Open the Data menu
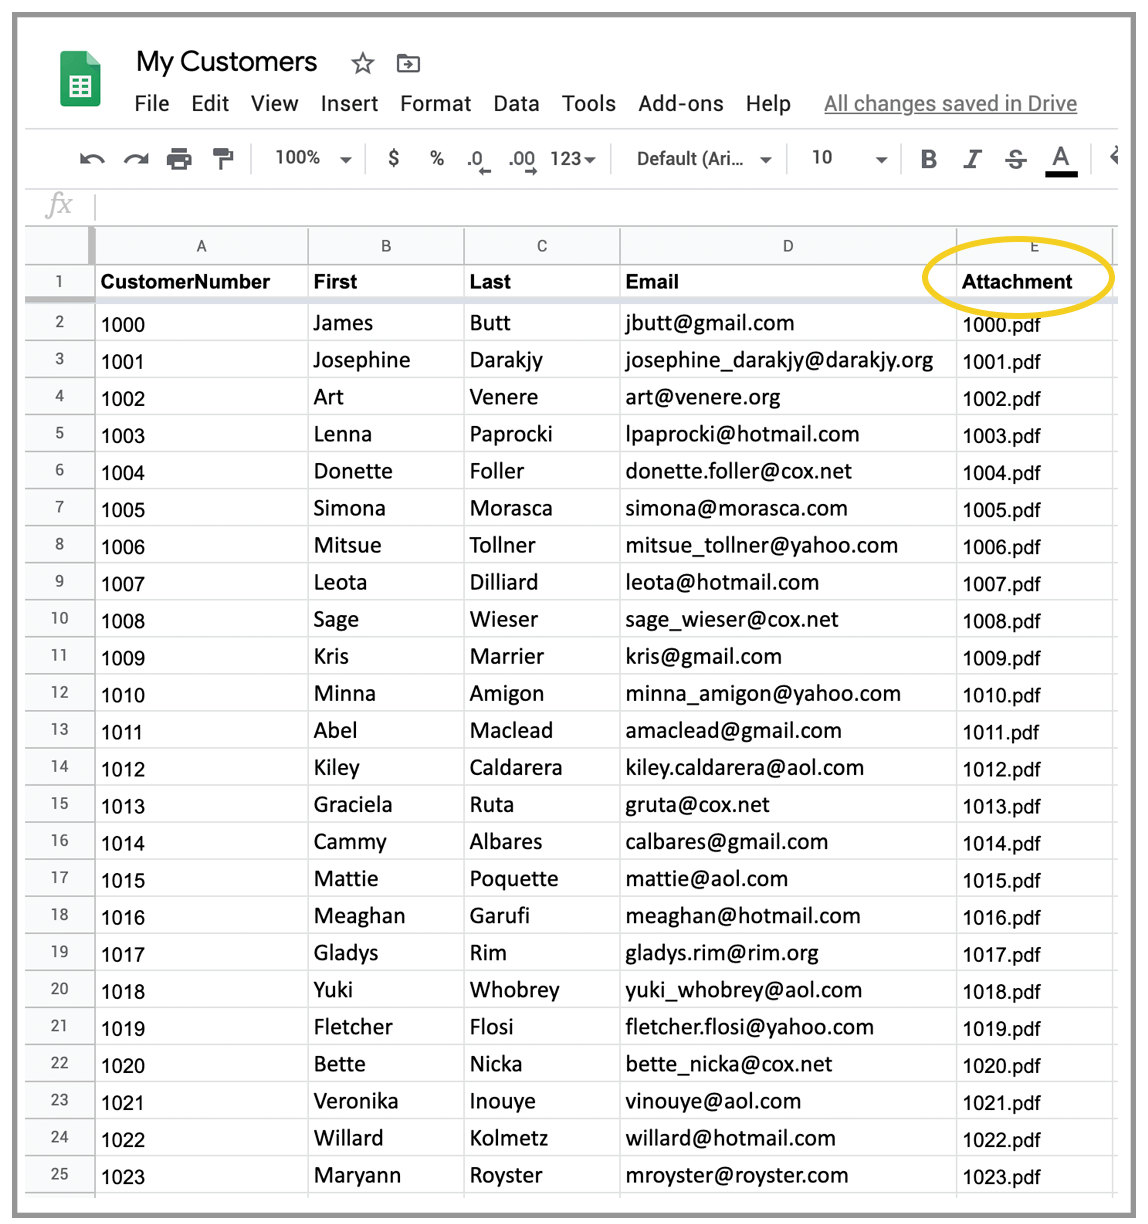Screen dimensions: 1148x1224 tap(516, 104)
